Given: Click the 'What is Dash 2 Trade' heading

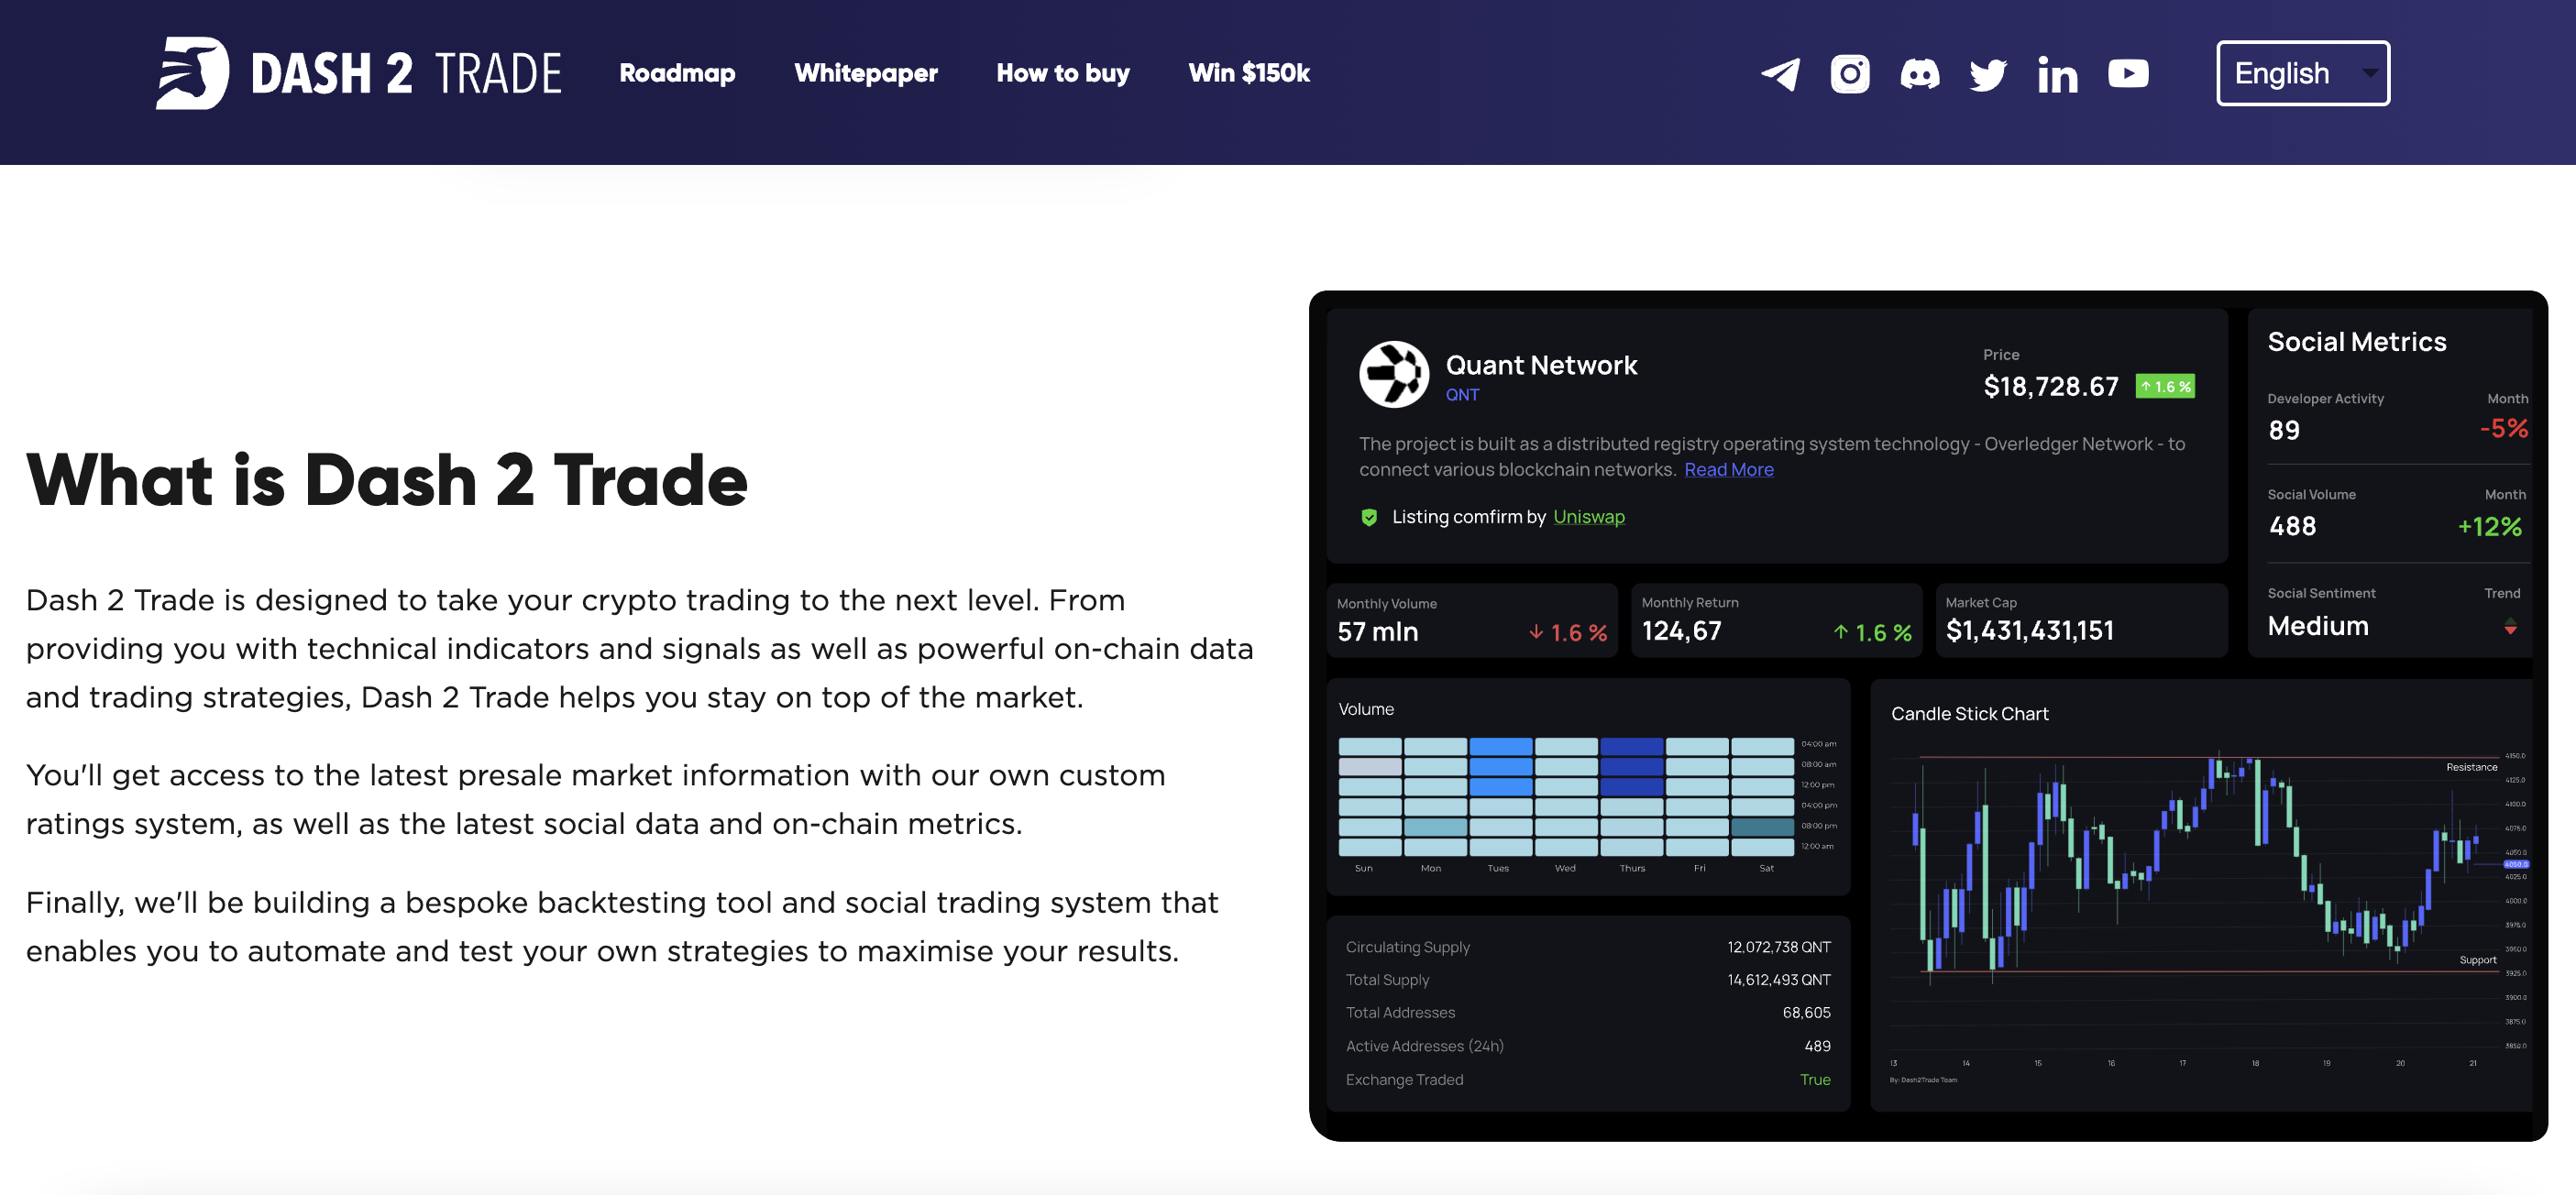Looking at the screenshot, I should coord(387,480).
